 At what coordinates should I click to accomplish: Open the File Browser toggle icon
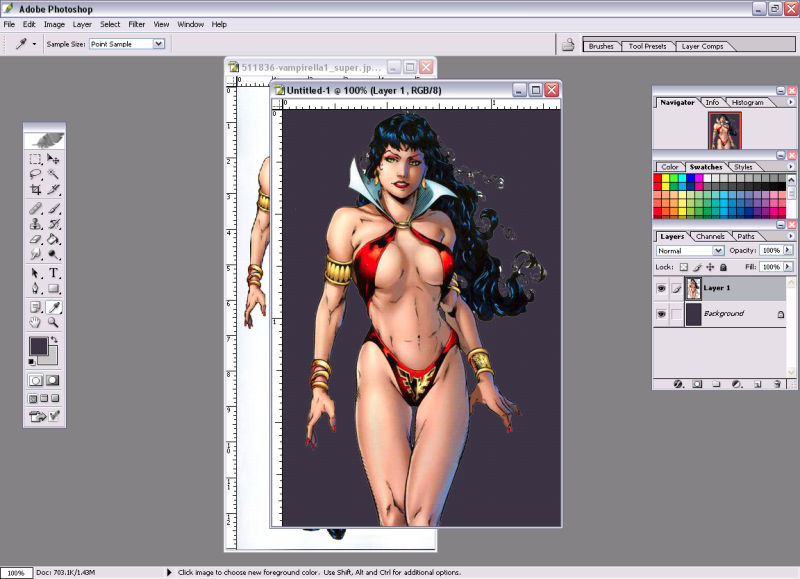(568, 45)
